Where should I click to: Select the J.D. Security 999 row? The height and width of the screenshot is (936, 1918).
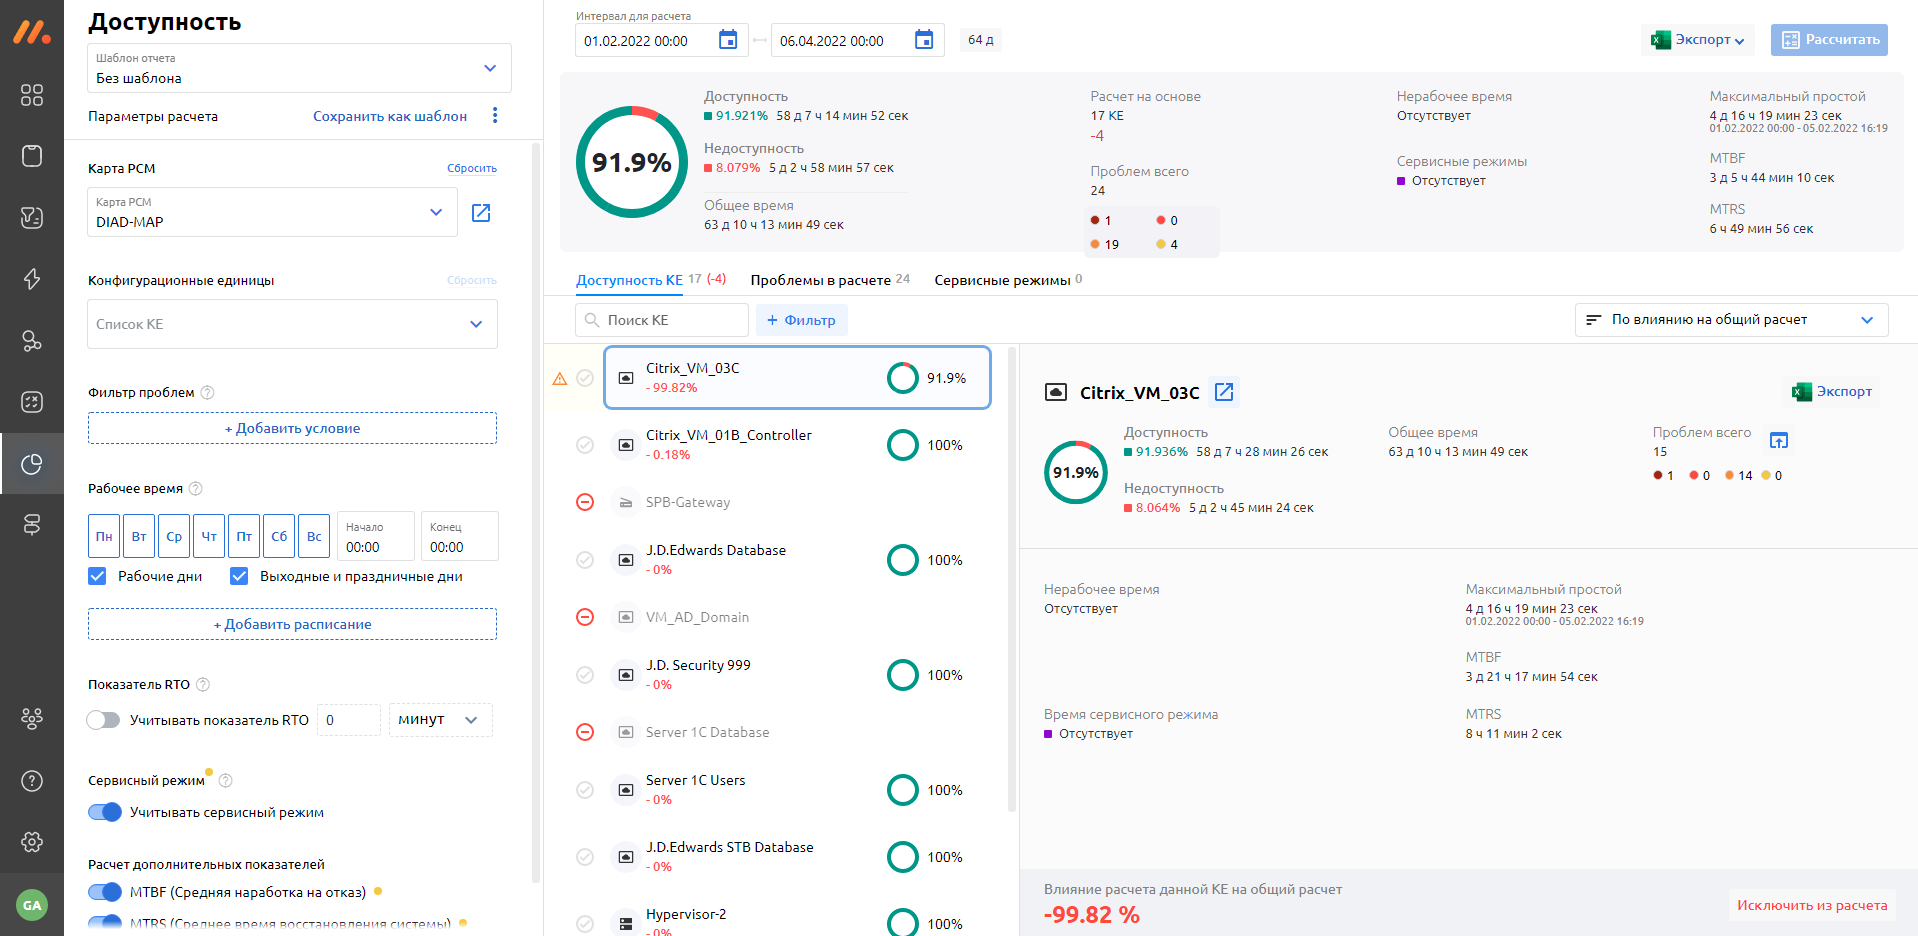[797, 675]
